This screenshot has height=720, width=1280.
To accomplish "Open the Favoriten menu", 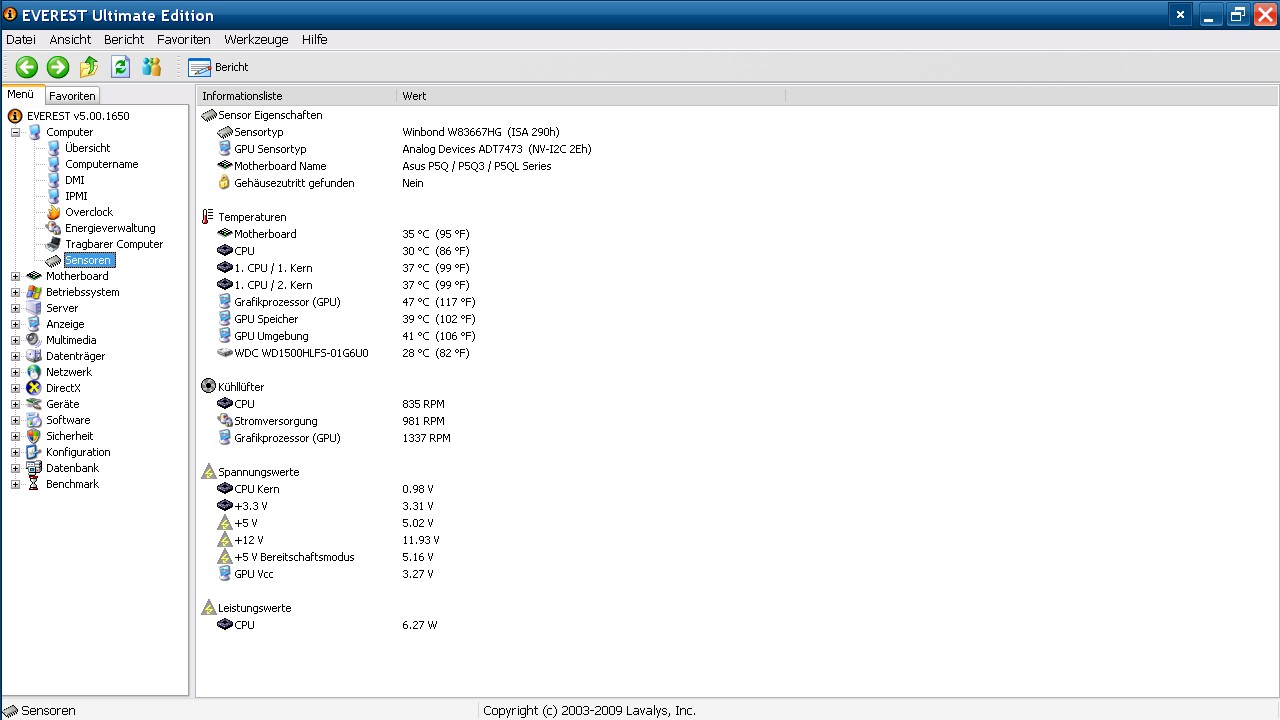I will click(x=184, y=40).
